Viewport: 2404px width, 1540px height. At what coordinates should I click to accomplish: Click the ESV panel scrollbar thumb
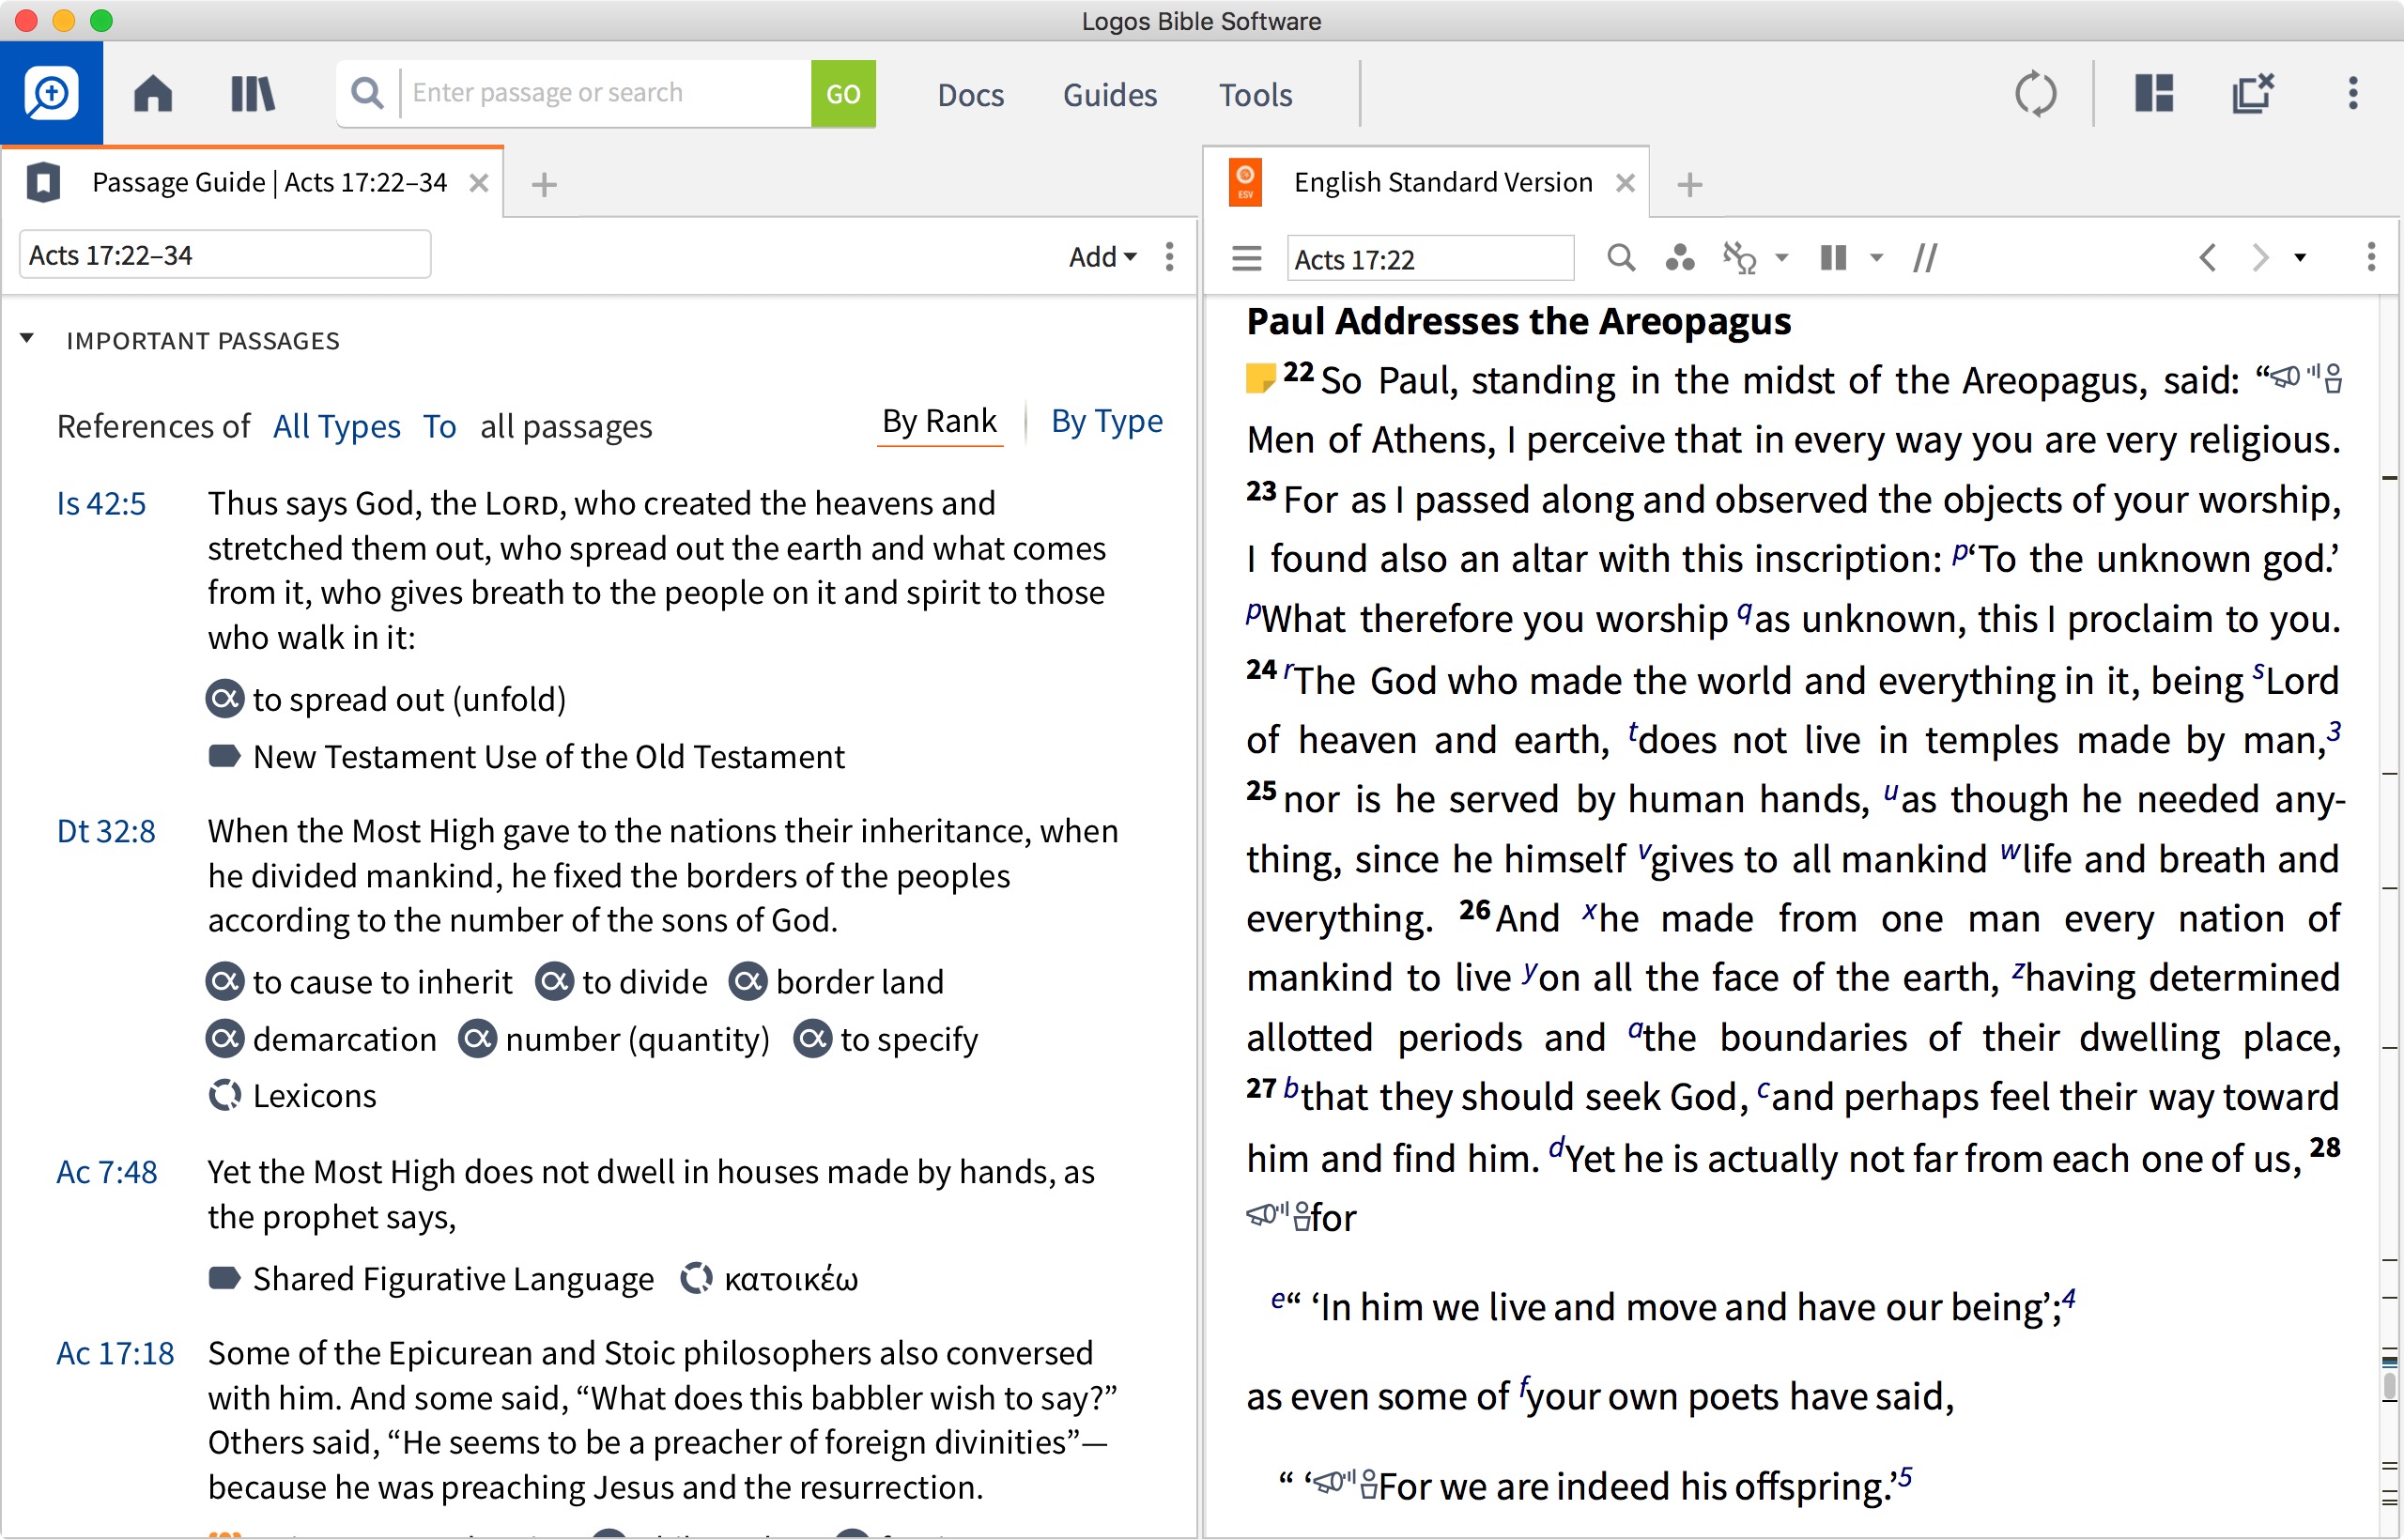(x=2389, y=1384)
